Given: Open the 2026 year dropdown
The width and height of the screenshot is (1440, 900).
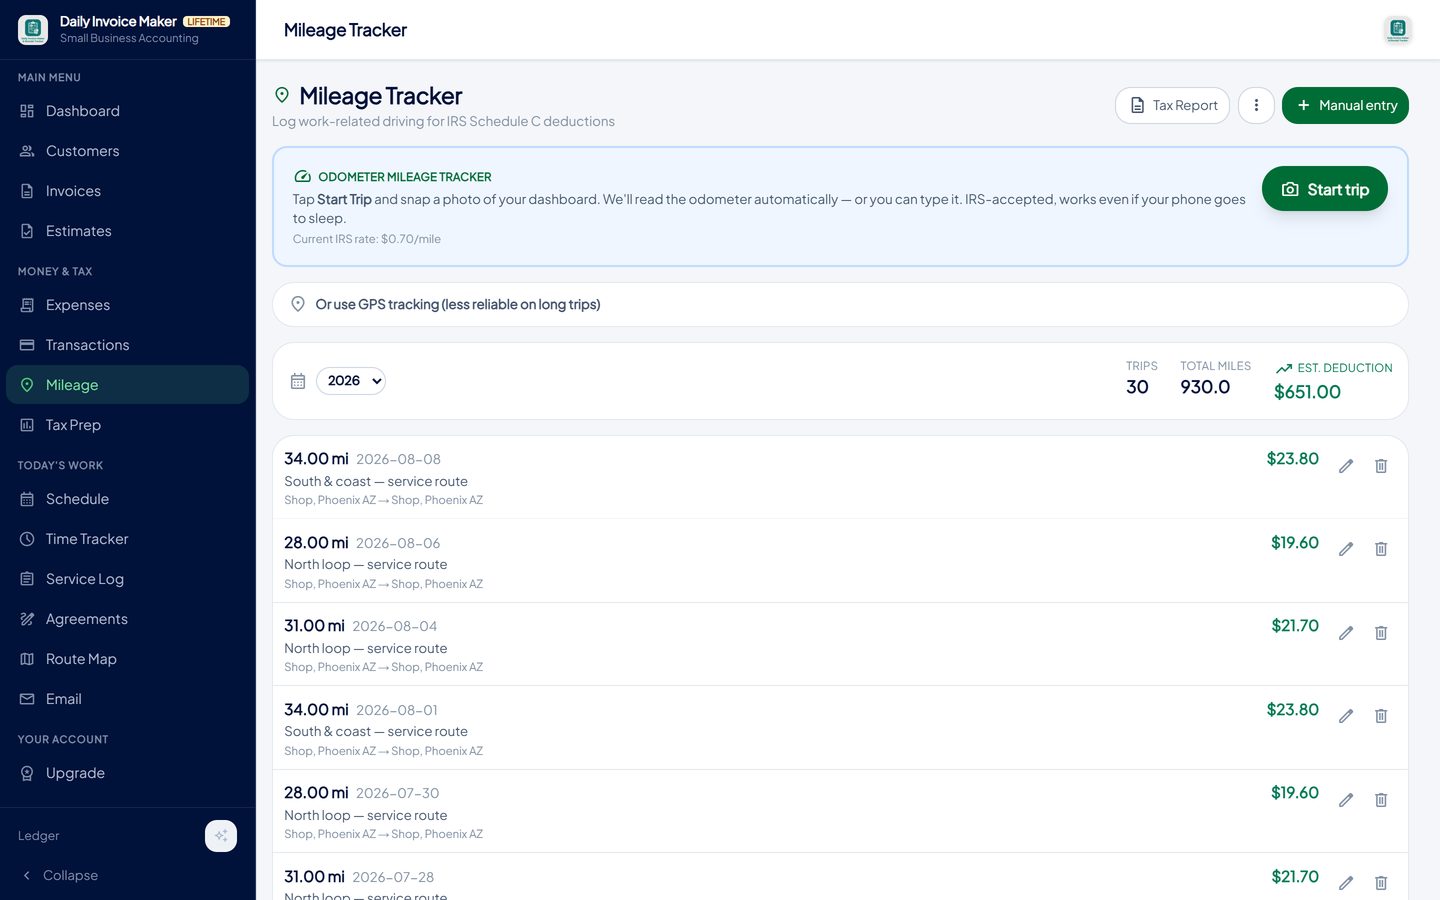Looking at the screenshot, I should click(351, 381).
